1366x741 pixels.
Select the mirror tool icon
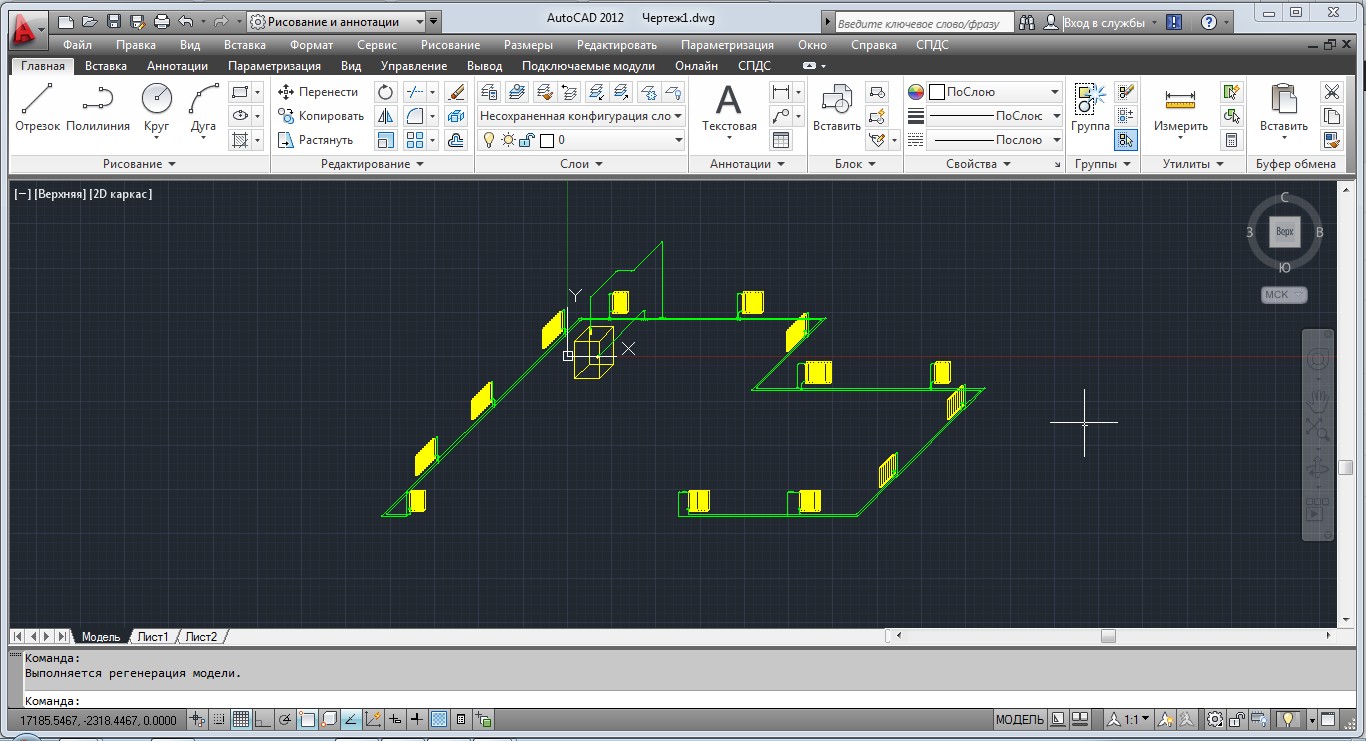tap(386, 116)
